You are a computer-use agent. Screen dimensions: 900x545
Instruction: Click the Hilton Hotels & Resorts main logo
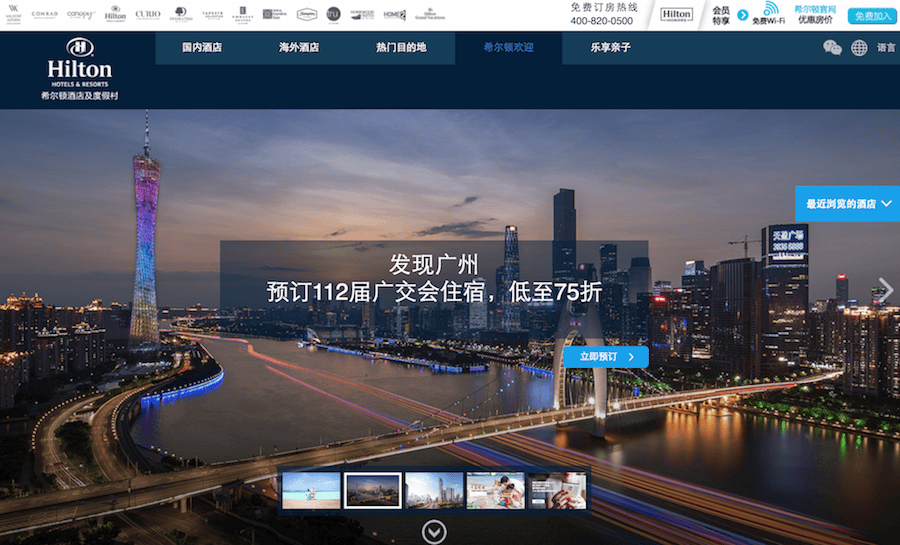coord(79,70)
